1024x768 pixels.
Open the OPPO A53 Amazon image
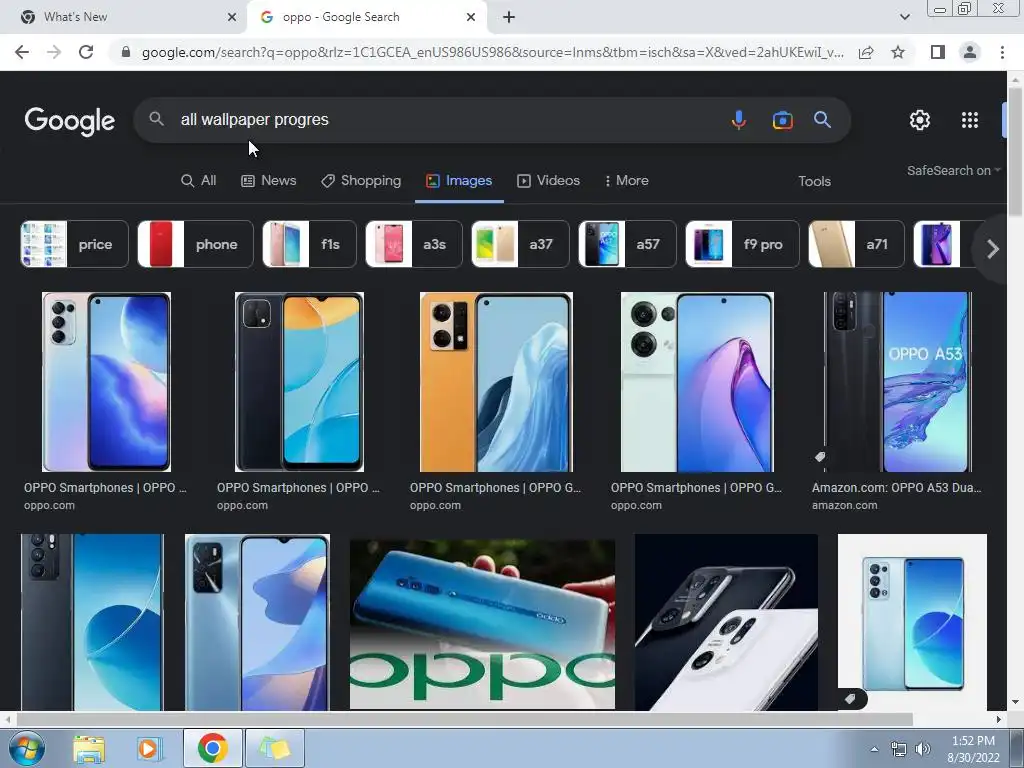coord(899,382)
